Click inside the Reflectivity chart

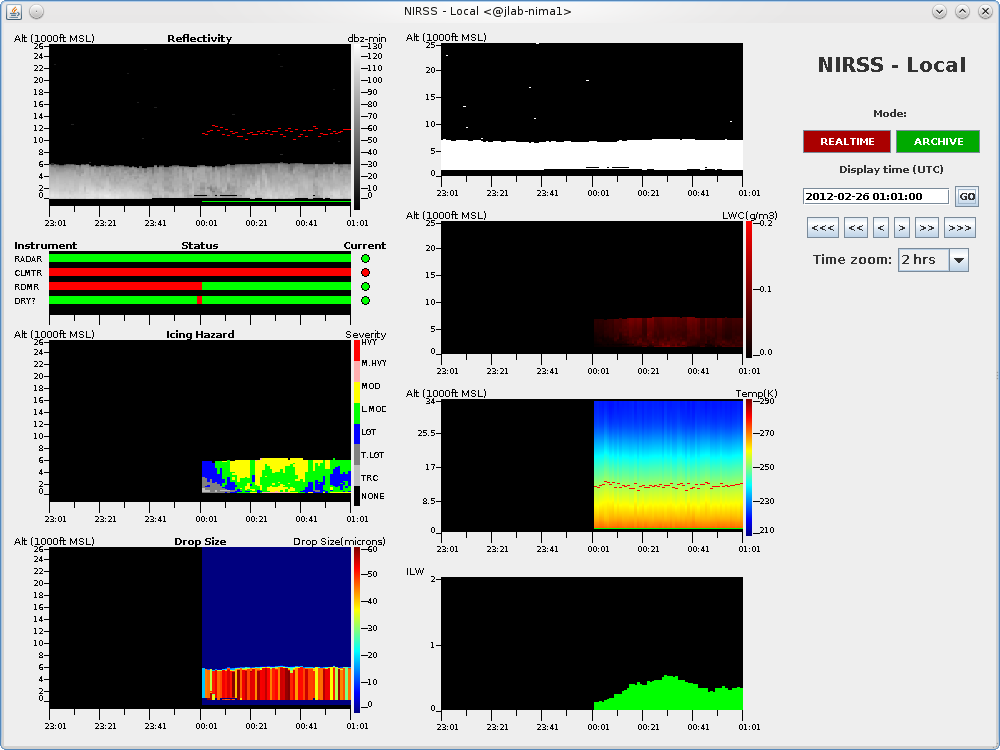(x=200, y=120)
